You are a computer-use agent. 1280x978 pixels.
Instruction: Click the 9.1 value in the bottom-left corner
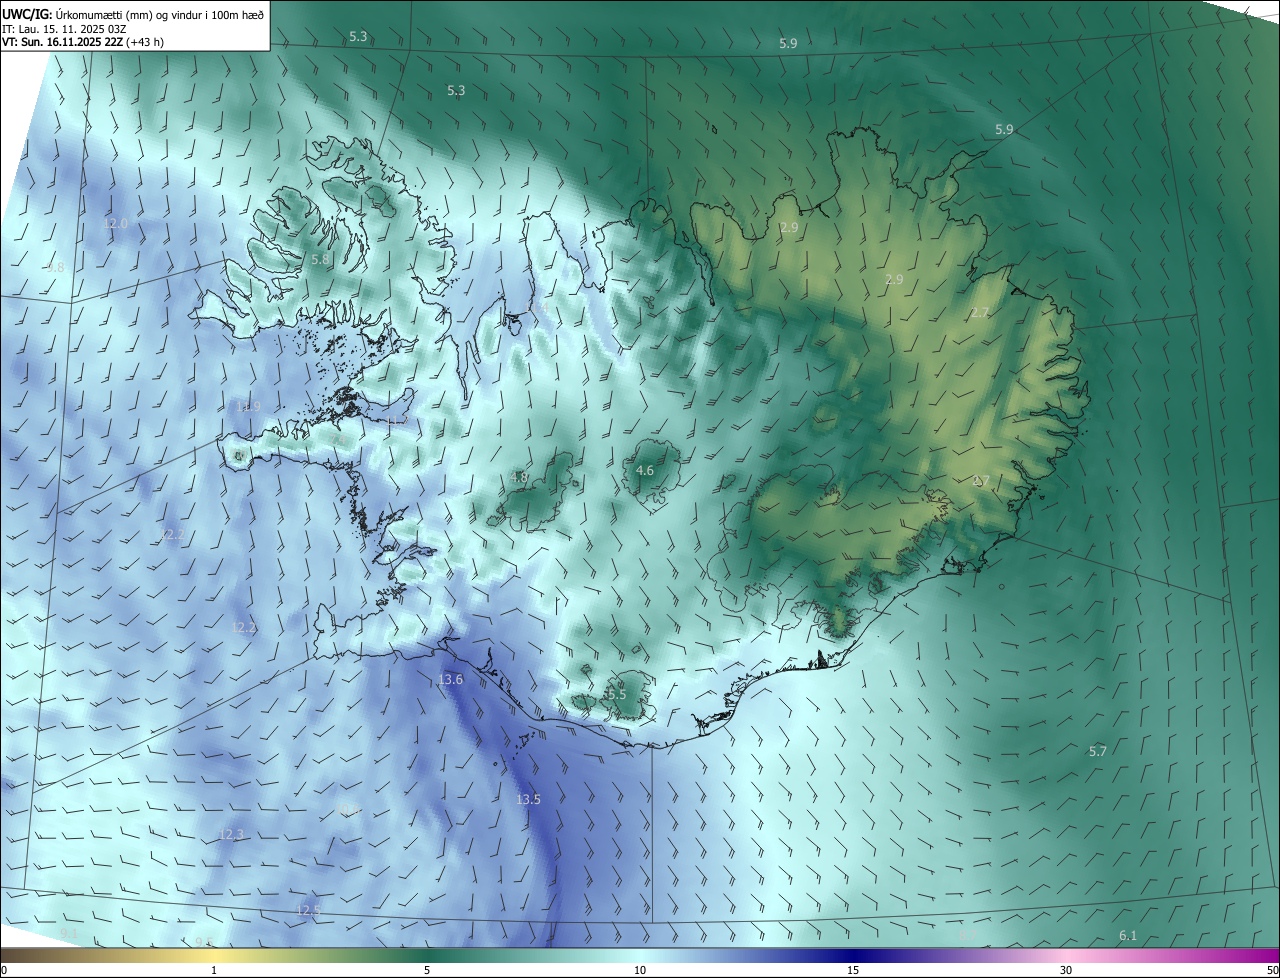(69, 933)
